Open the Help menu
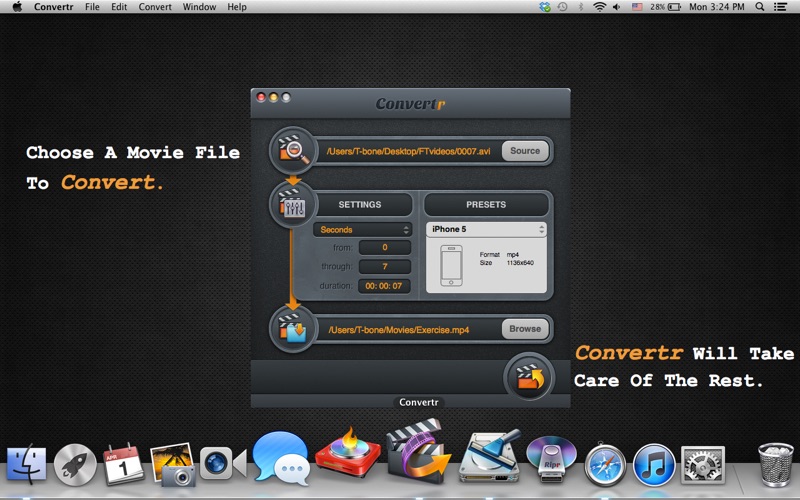800x500 pixels. (237, 7)
